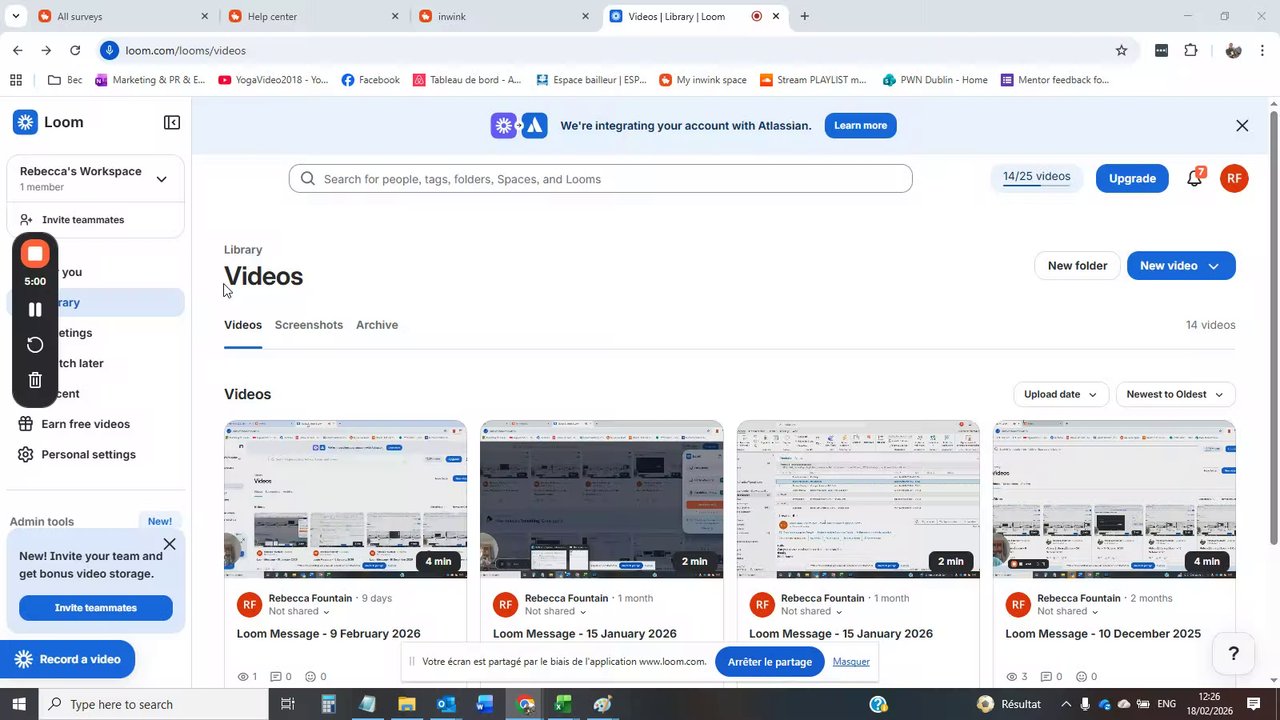Go back with the browser back arrow
This screenshot has height=720, width=1280.
[x=17, y=50]
